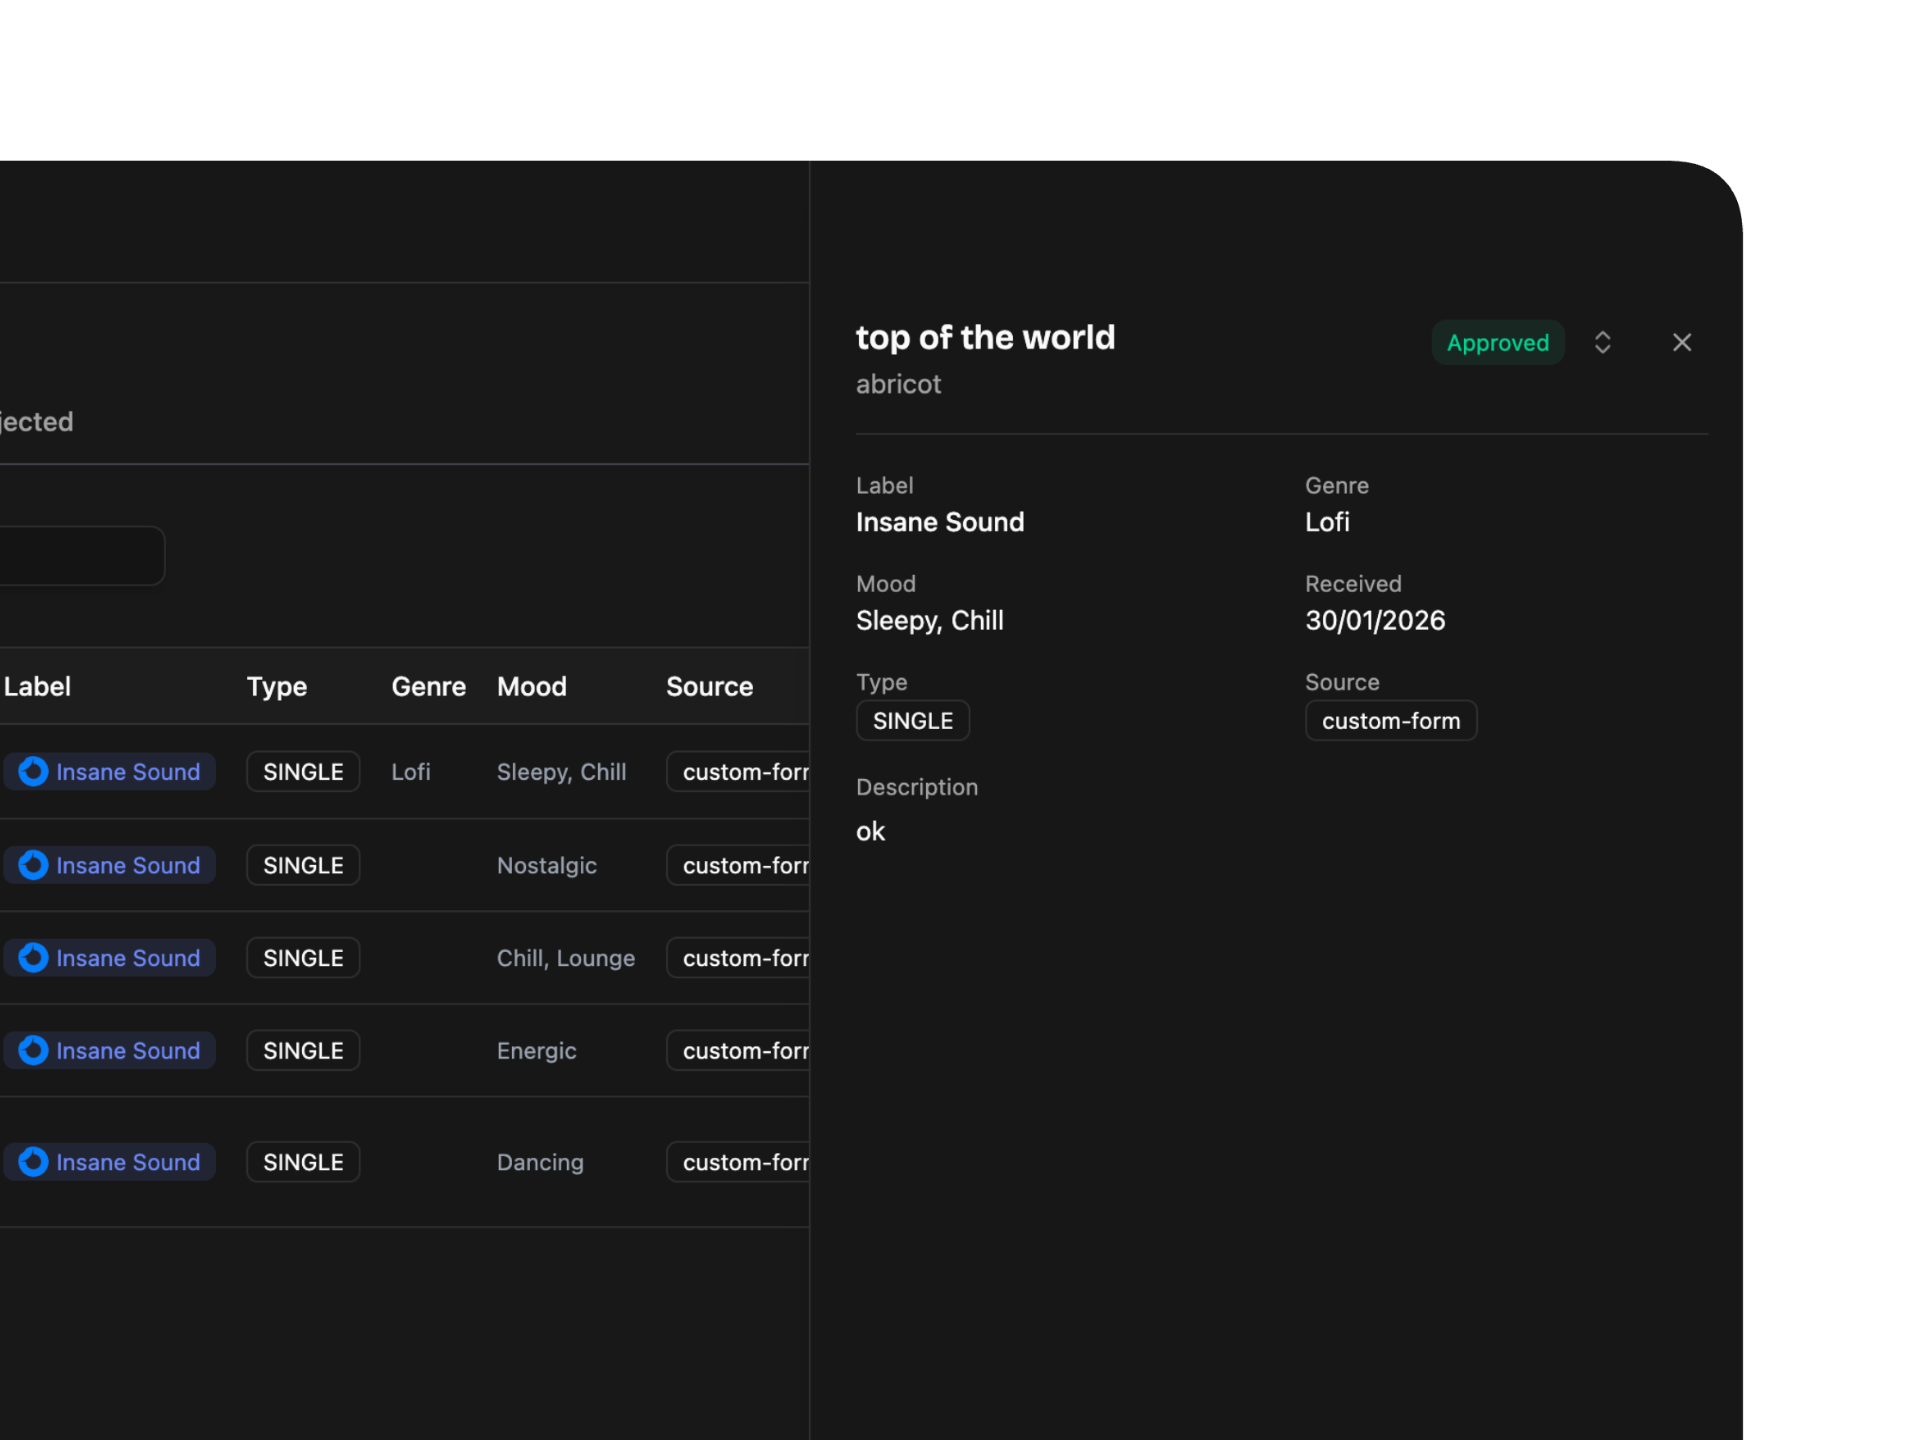Click the custom-form source badge in the detail panel

[x=1390, y=720]
